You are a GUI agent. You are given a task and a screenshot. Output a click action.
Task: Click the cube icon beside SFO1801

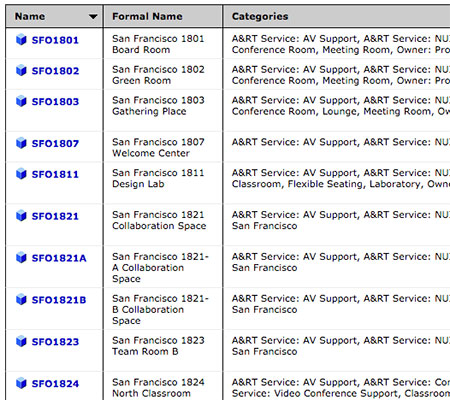click(x=21, y=40)
